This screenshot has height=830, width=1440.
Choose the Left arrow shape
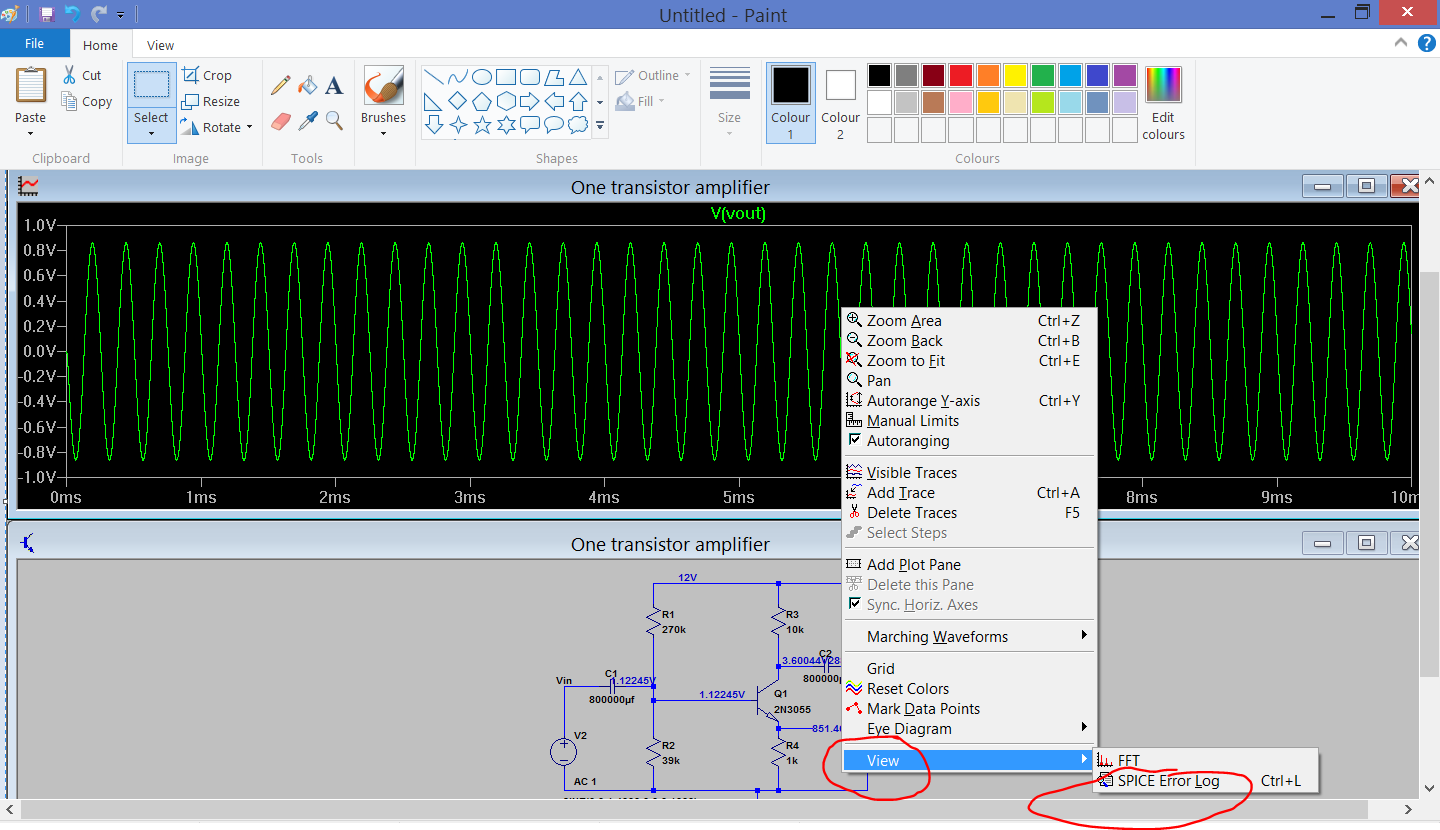[554, 101]
